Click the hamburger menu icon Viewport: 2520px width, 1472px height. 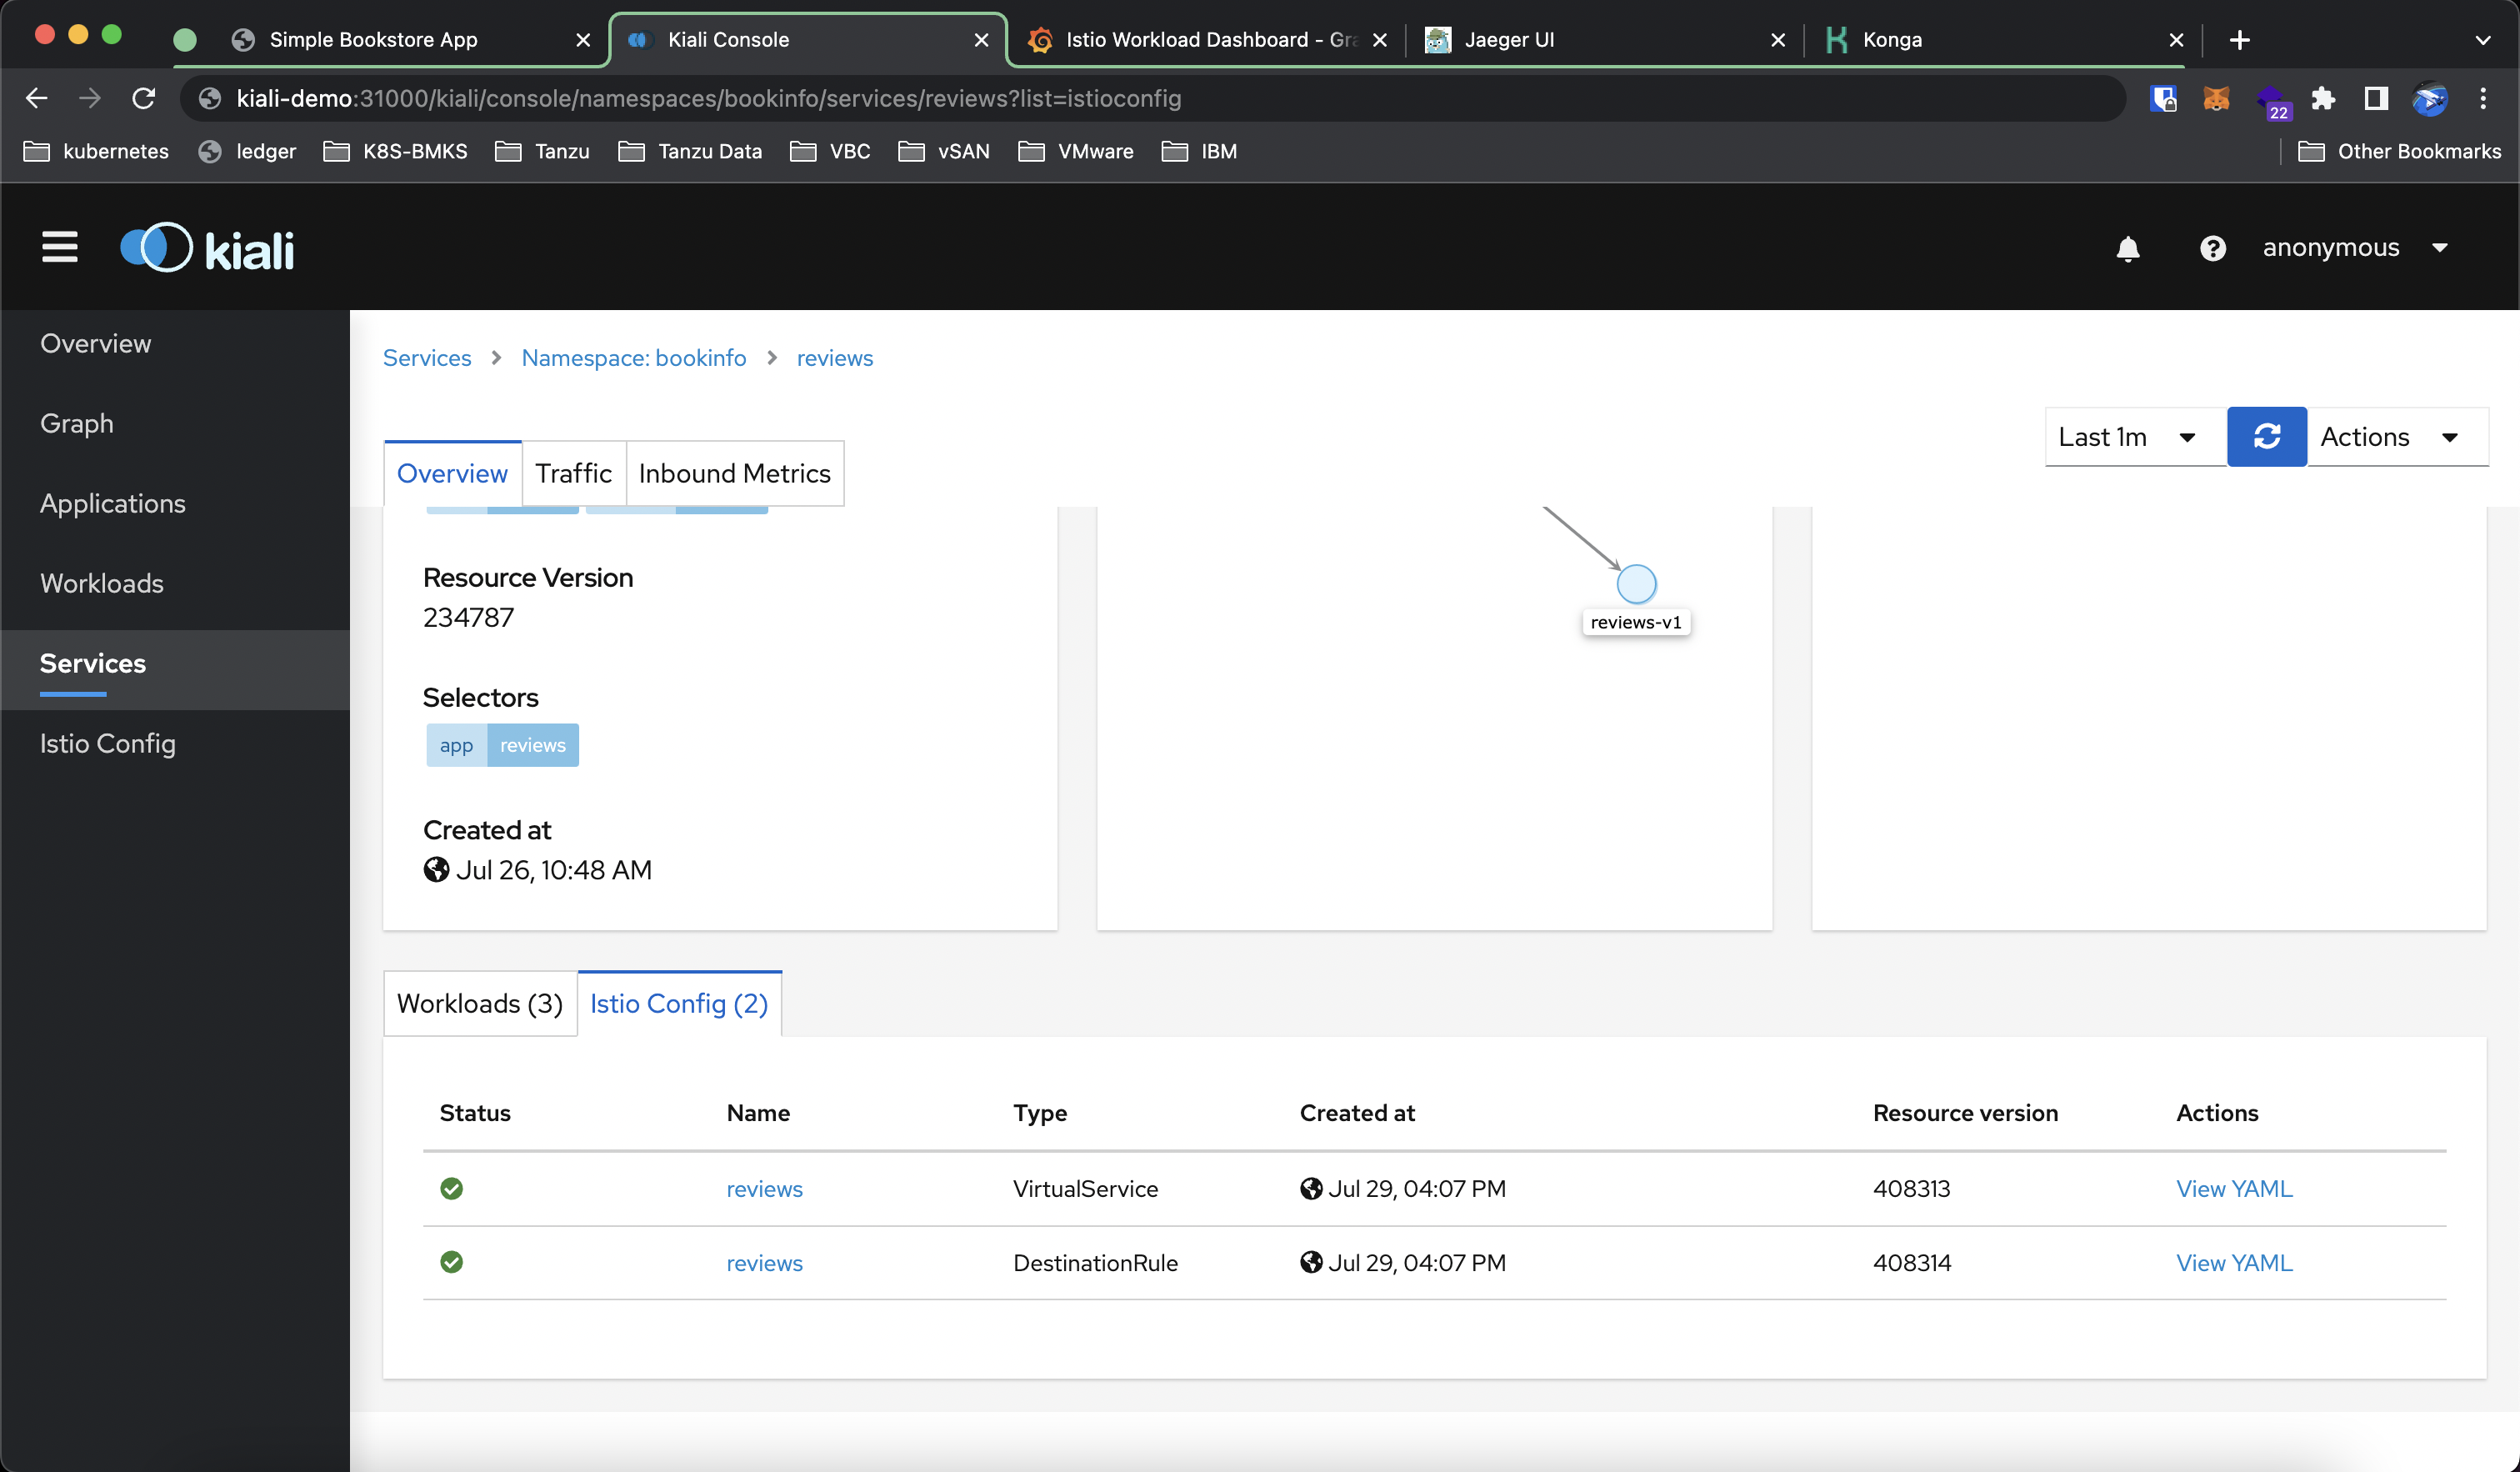coord(59,245)
